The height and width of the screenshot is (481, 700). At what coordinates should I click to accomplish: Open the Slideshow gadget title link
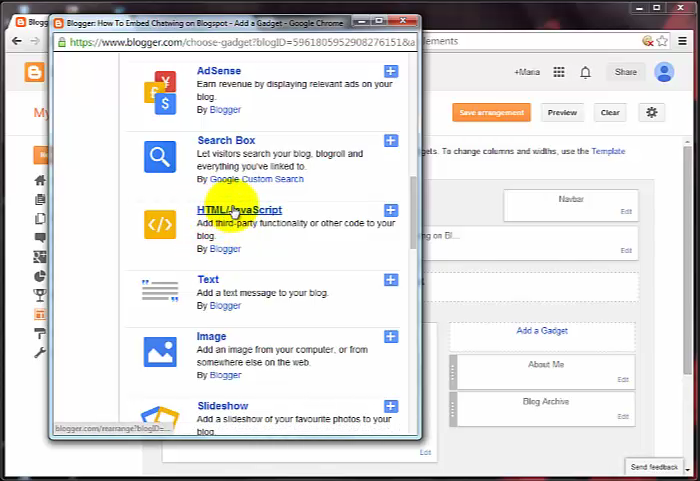[x=223, y=406]
